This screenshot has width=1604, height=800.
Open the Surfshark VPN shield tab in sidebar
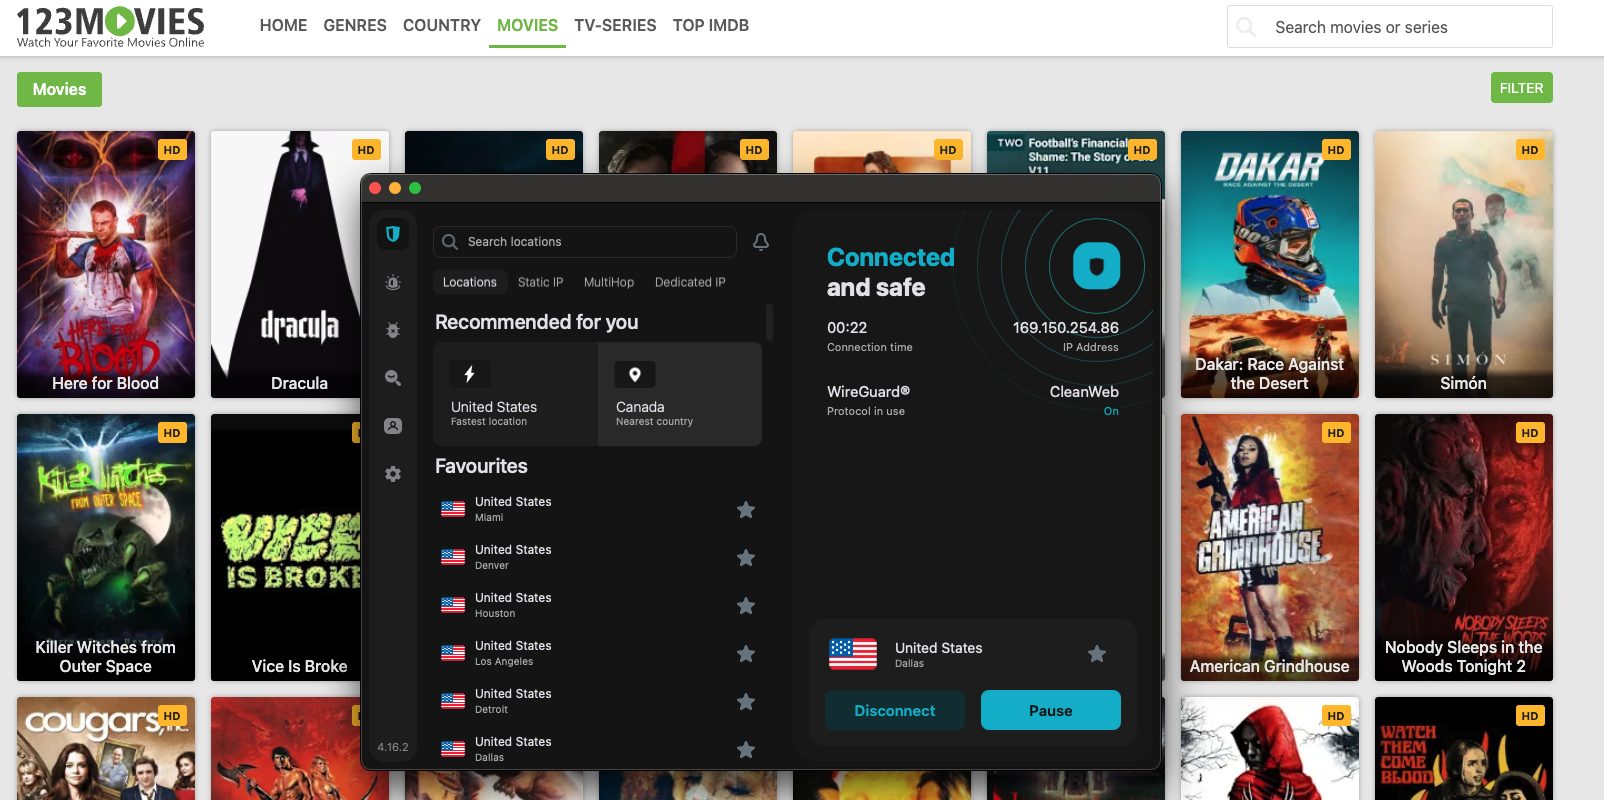393,234
